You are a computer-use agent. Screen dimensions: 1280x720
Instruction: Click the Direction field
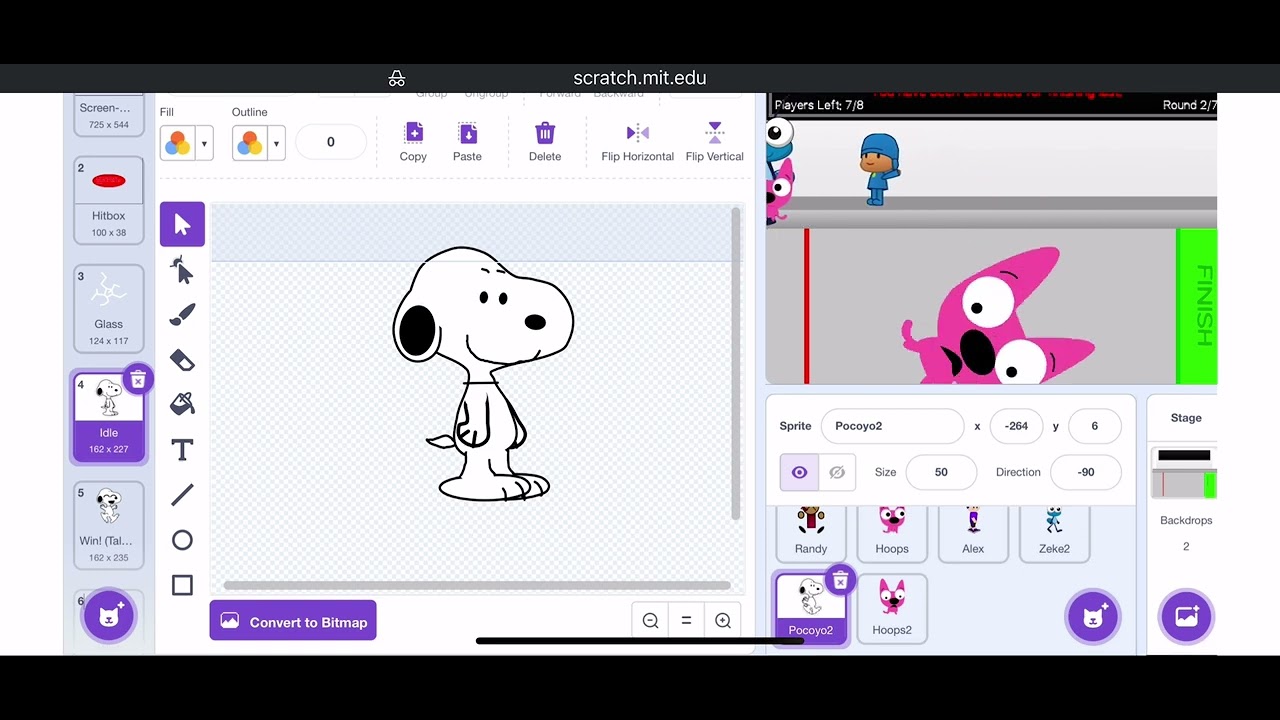click(x=1086, y=472)
